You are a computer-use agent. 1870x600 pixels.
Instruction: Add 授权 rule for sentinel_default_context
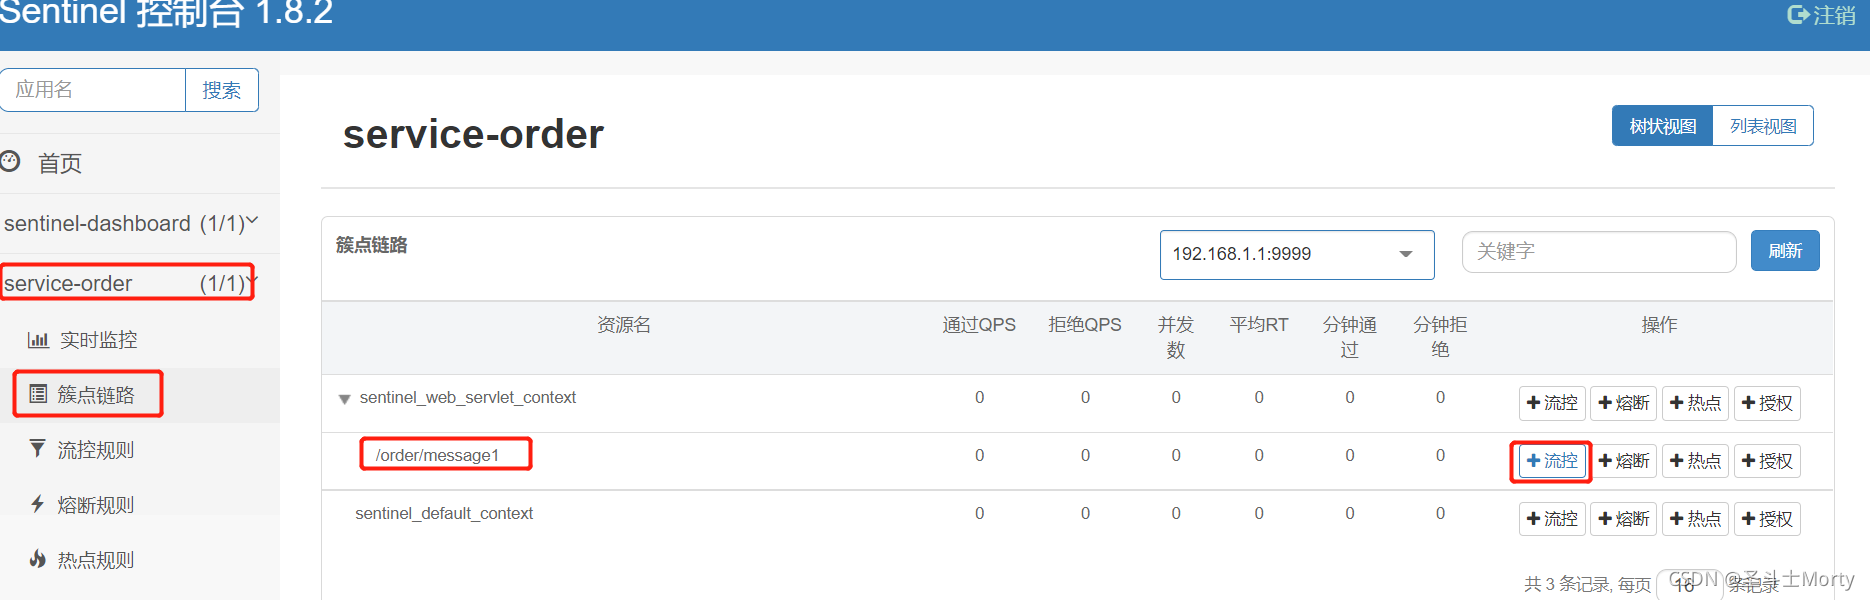[x=1767, y=519]
